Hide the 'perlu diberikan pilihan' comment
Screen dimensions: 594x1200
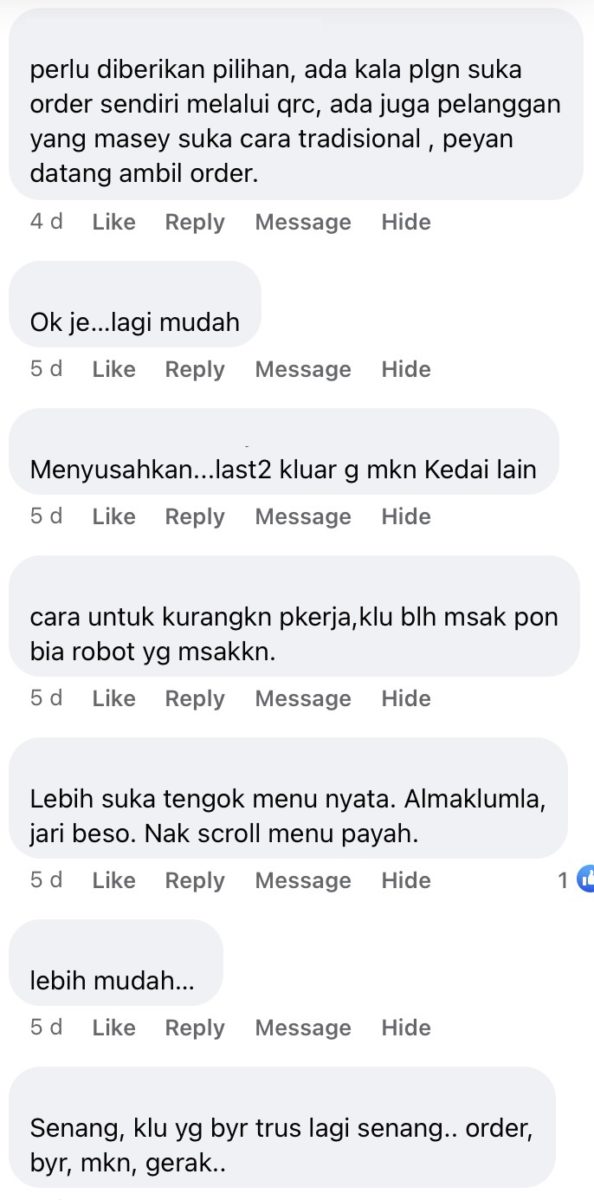(405, 222)
